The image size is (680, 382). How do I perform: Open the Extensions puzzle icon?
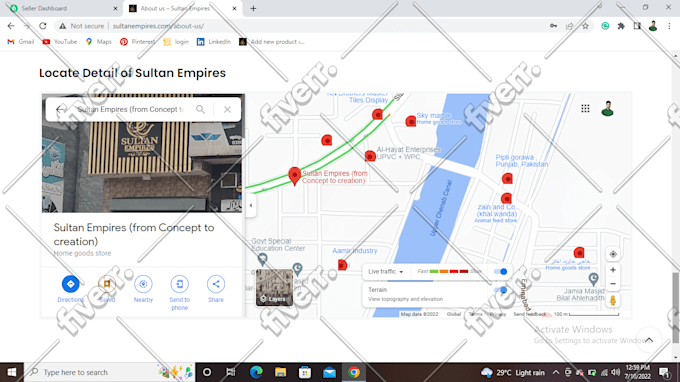[x=621, y=26]
